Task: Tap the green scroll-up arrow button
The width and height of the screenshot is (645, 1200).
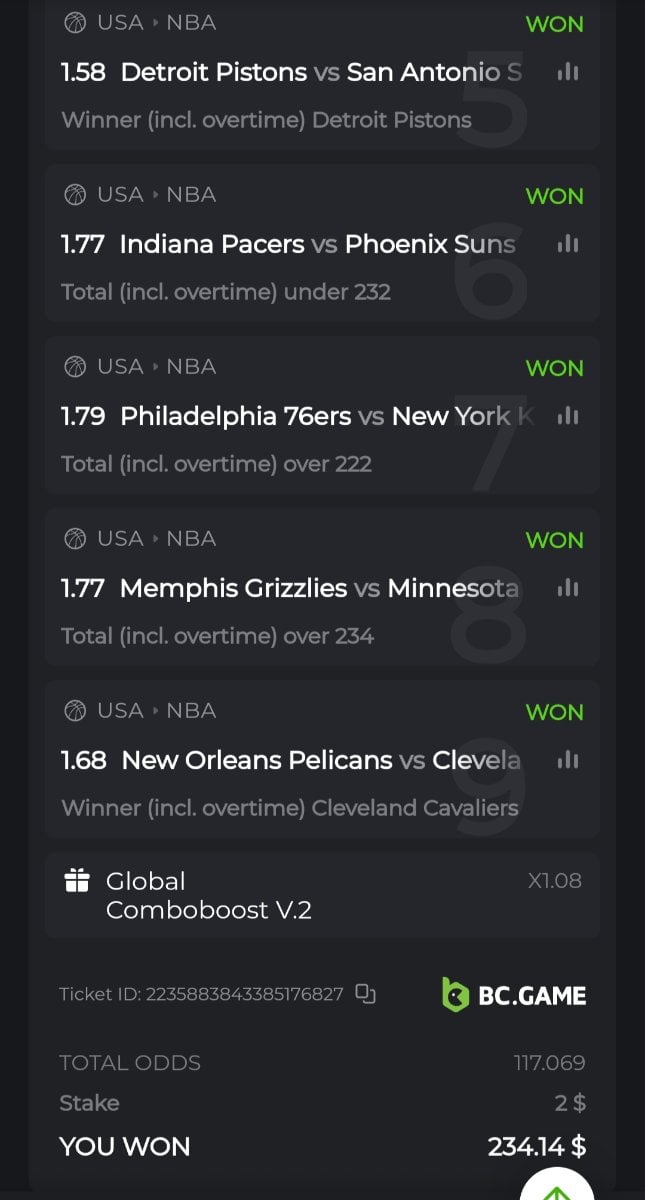Action: [x=557, y=1190]
